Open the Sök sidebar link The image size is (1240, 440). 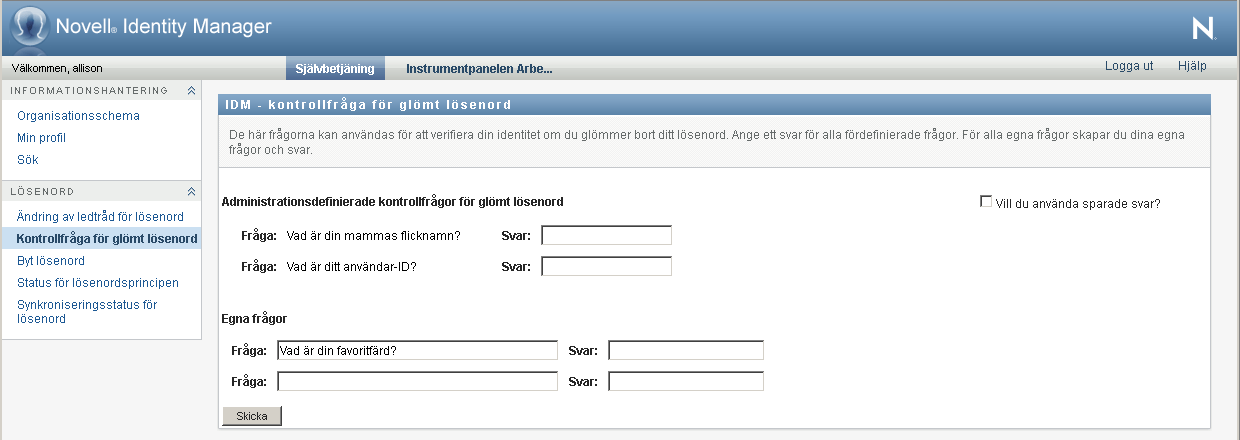pyautogui.click(x=28, y=160)
